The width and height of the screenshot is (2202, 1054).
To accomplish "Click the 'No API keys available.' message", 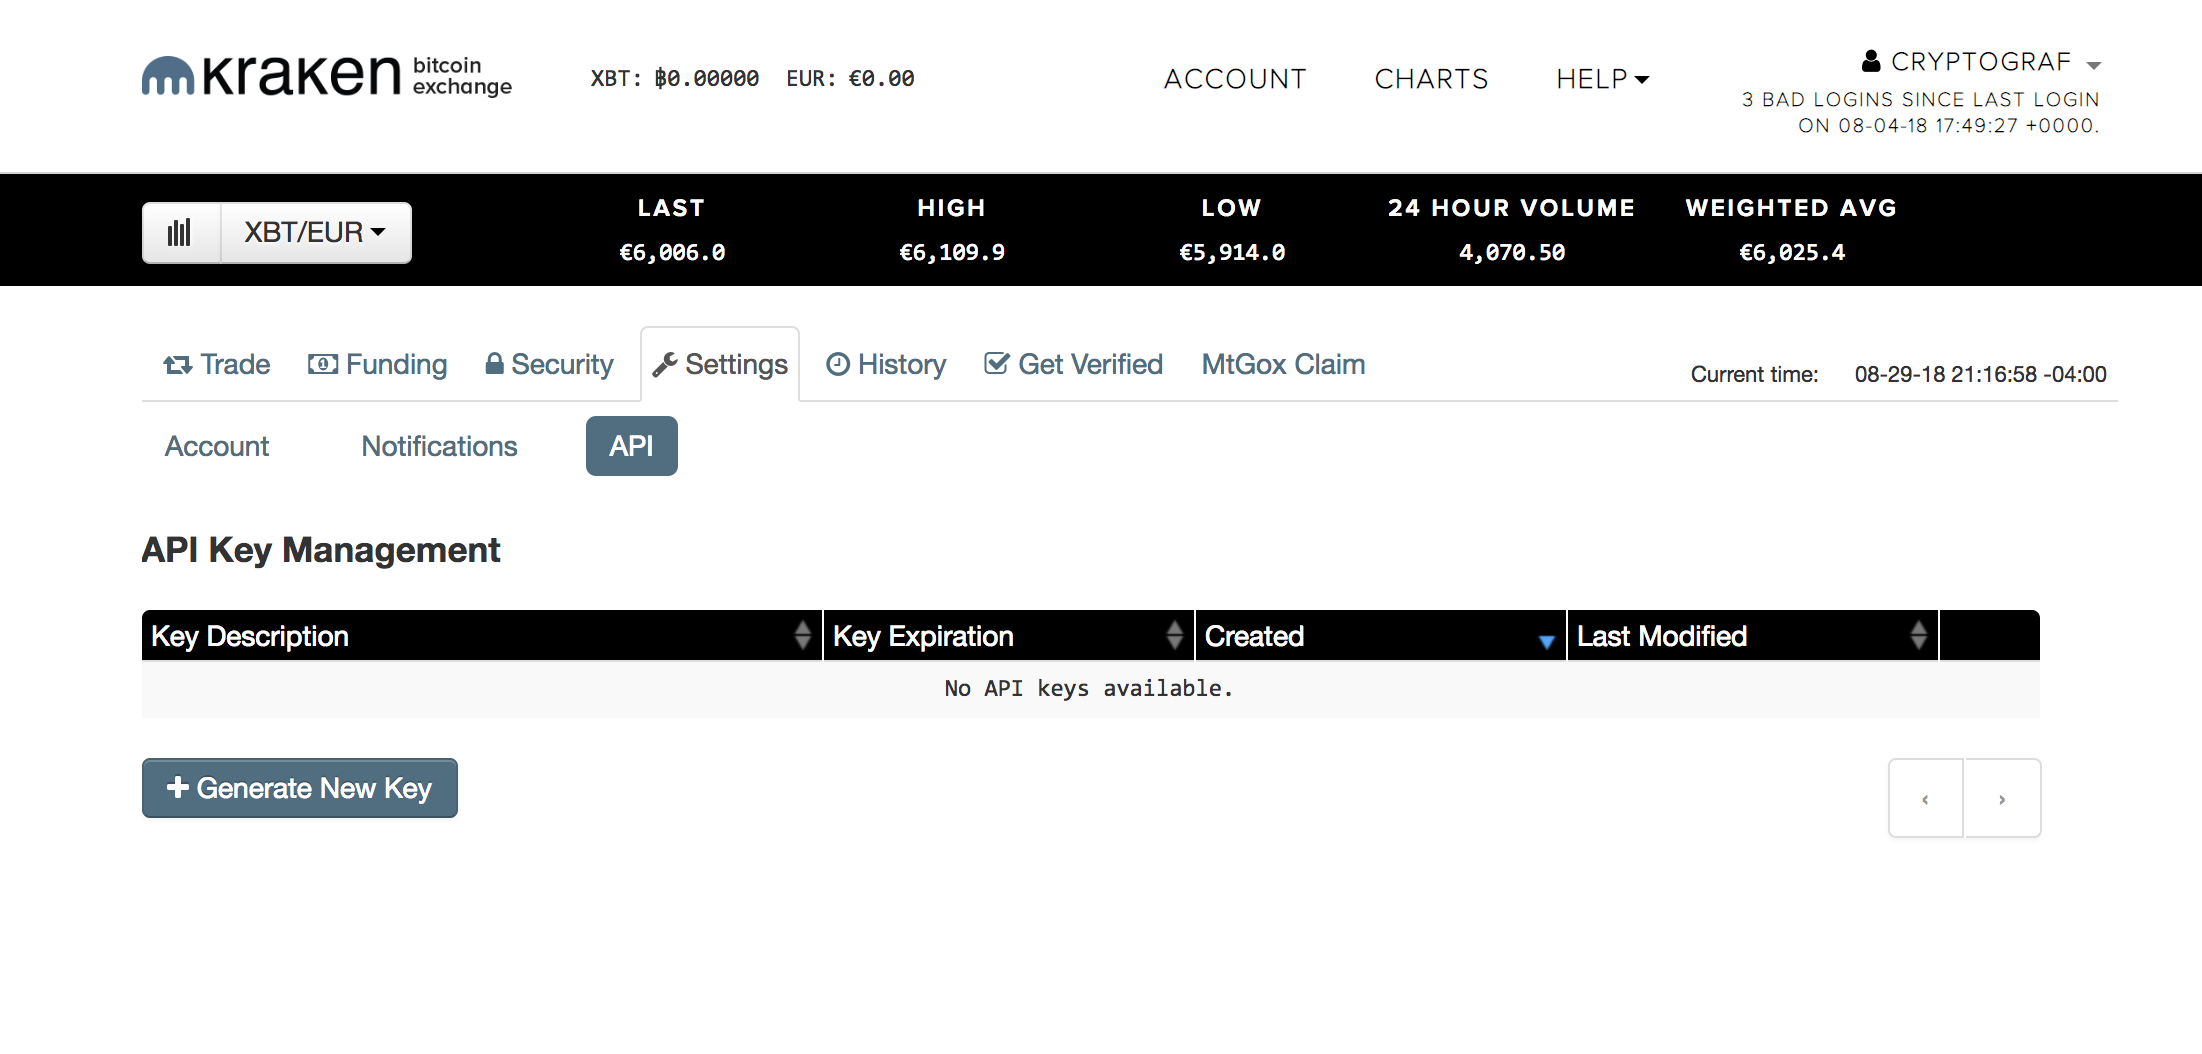I will (1089, 688).
